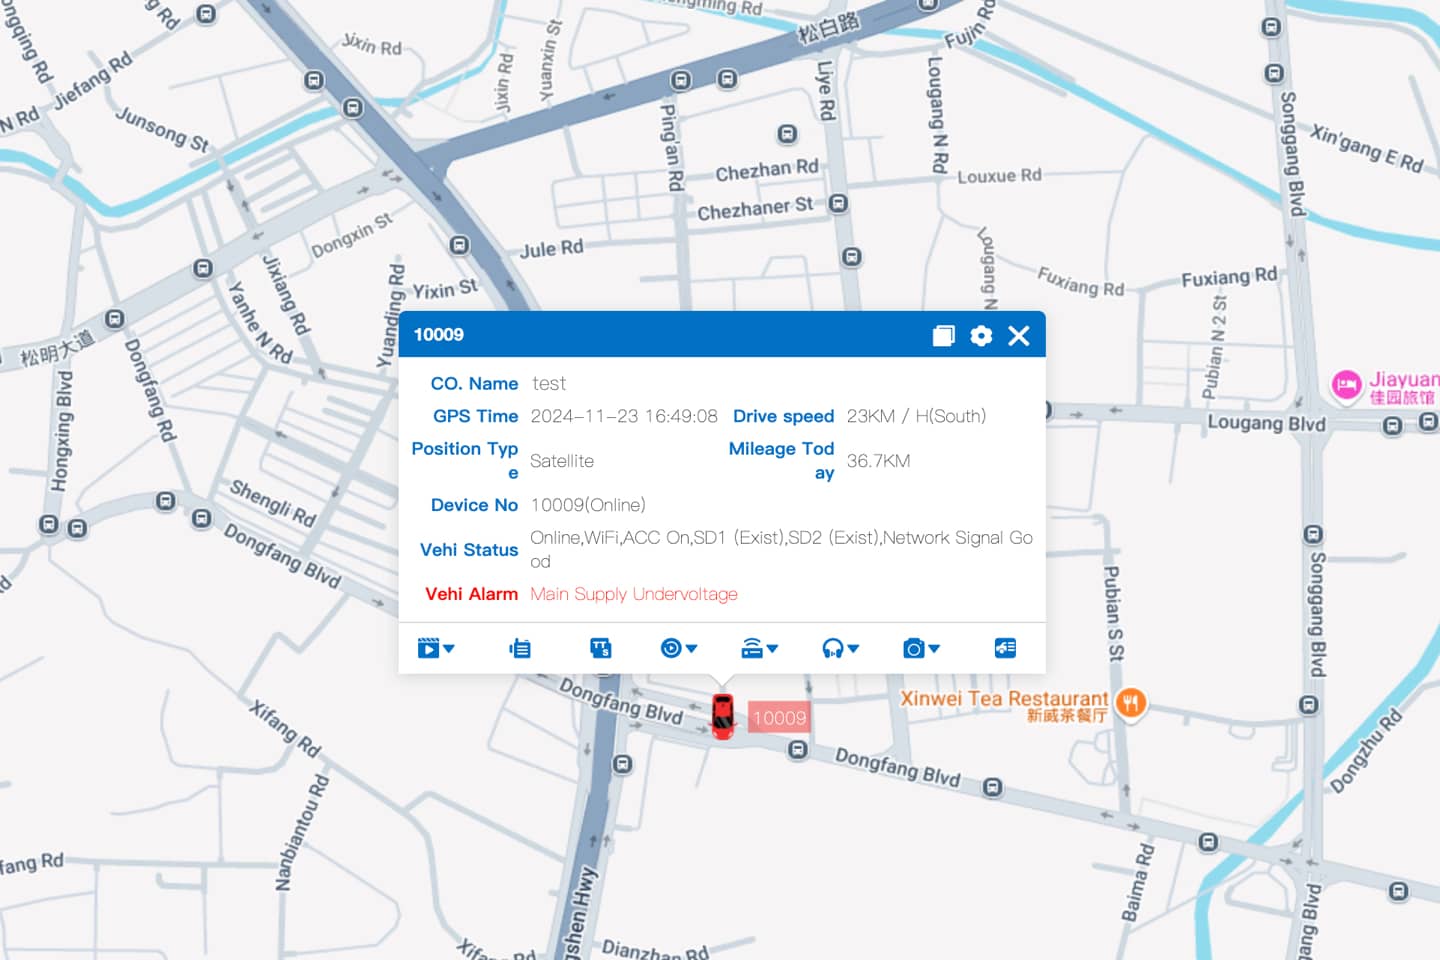Click the TTS text-to-speech icon
1440x960 pixels.
point(600,648)
